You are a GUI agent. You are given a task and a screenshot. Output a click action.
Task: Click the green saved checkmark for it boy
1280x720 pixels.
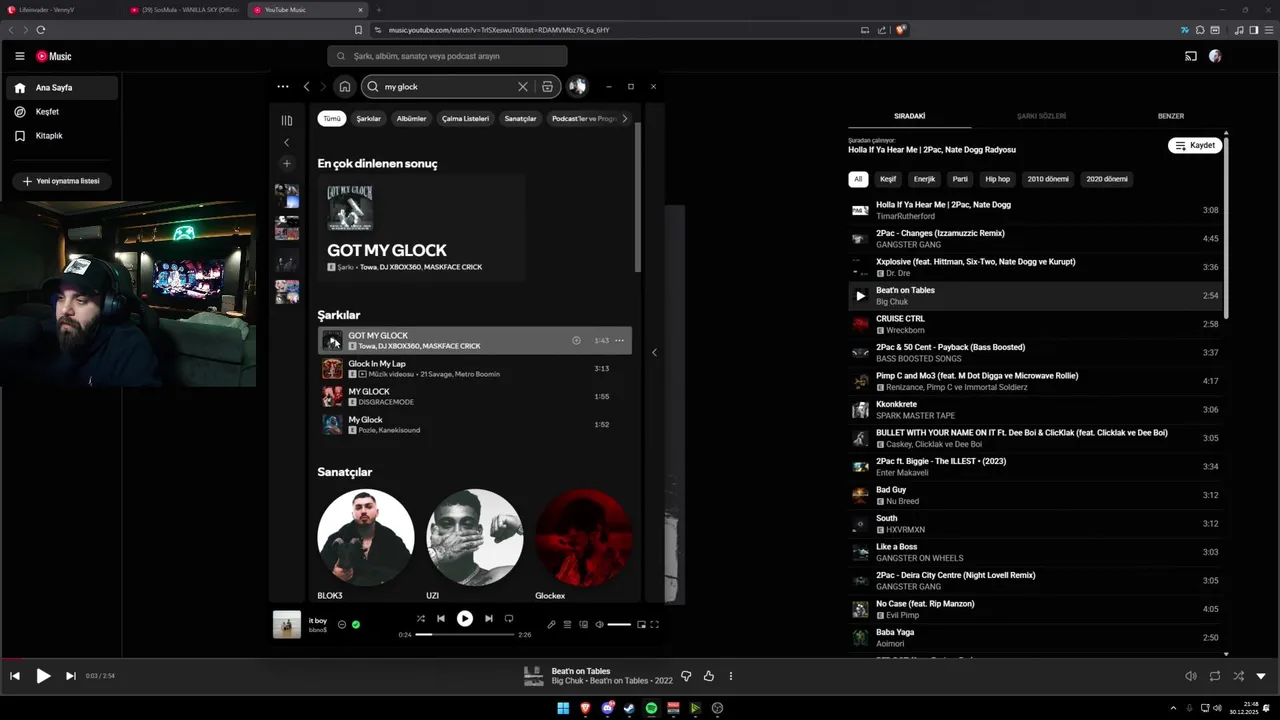click(356, 625)
